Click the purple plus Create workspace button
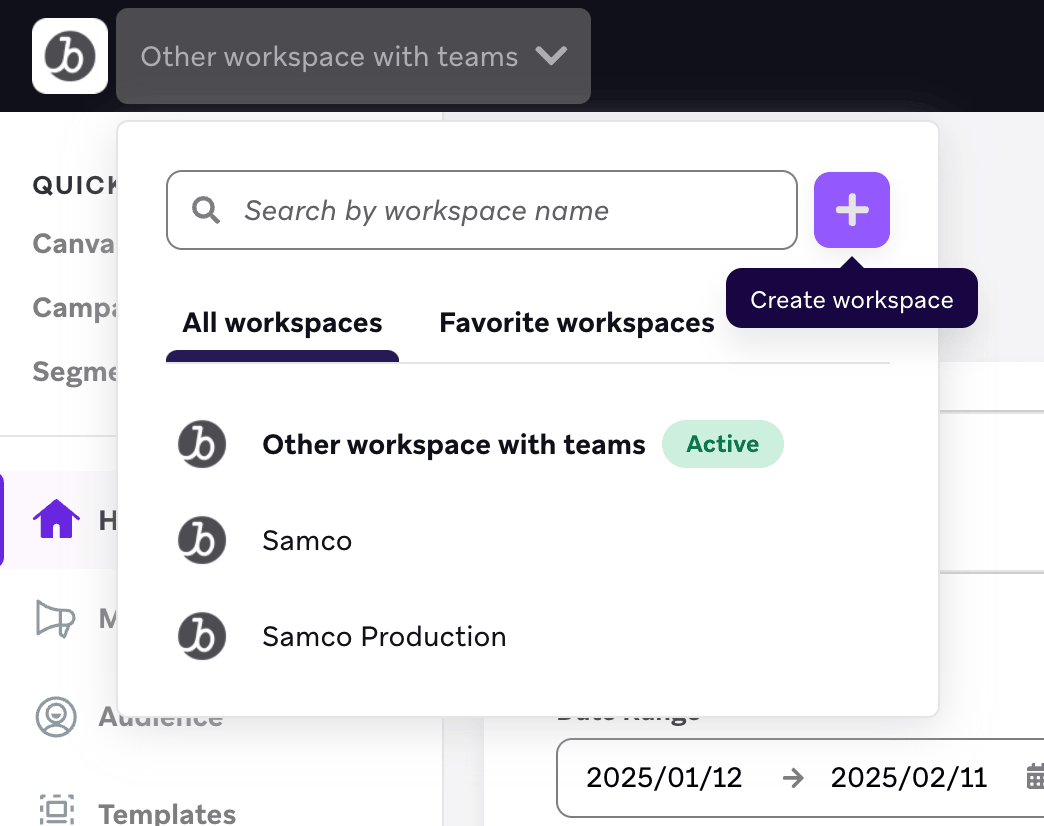This screenshot has width=1044, height=826. pos(852,210)
